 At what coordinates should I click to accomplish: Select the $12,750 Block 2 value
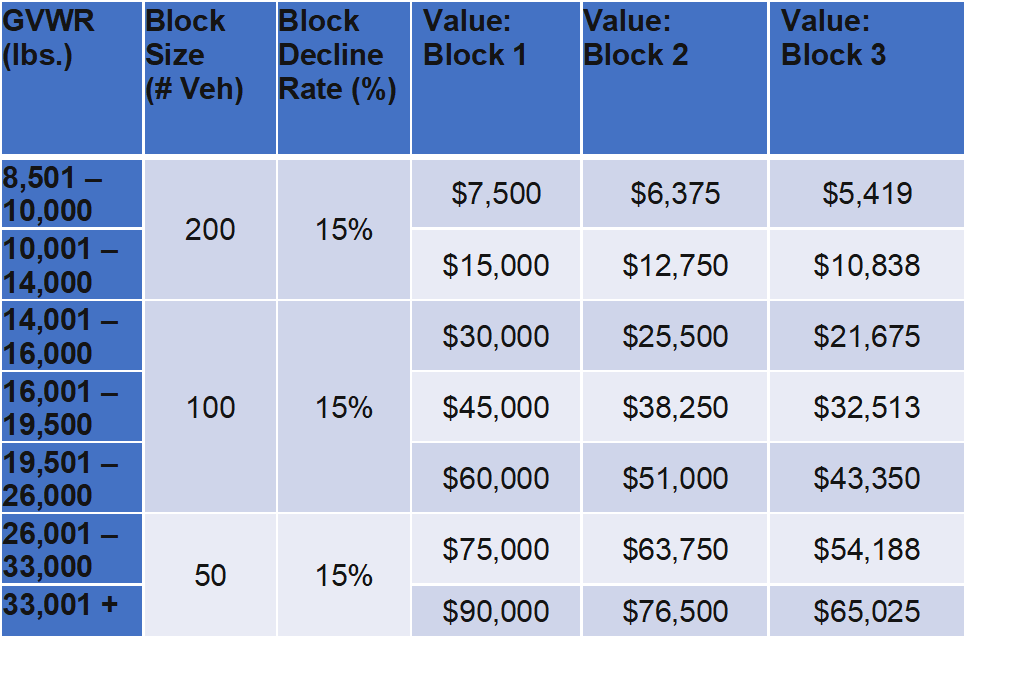[675, 265]
